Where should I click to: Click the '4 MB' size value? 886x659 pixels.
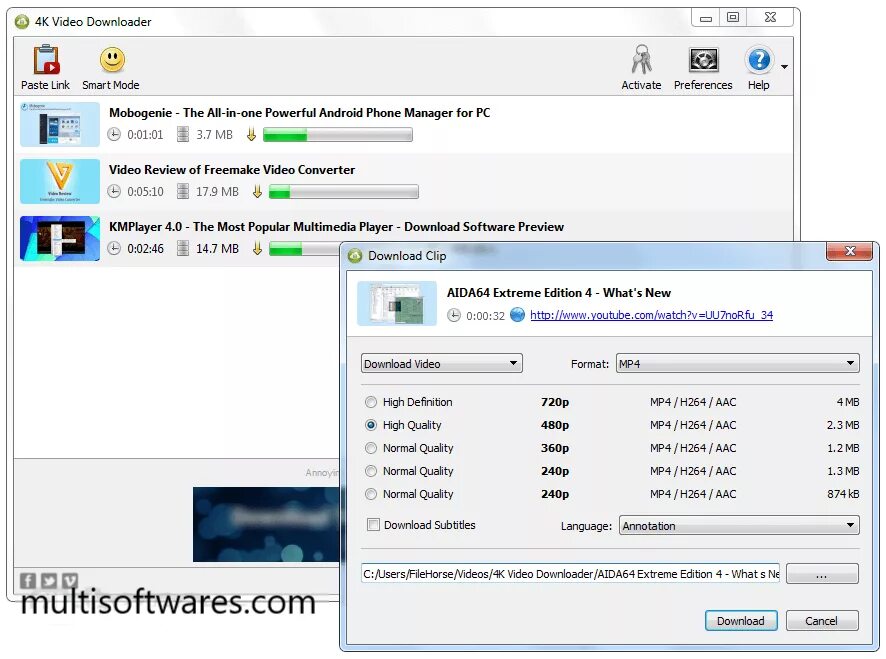coord(848,402)
